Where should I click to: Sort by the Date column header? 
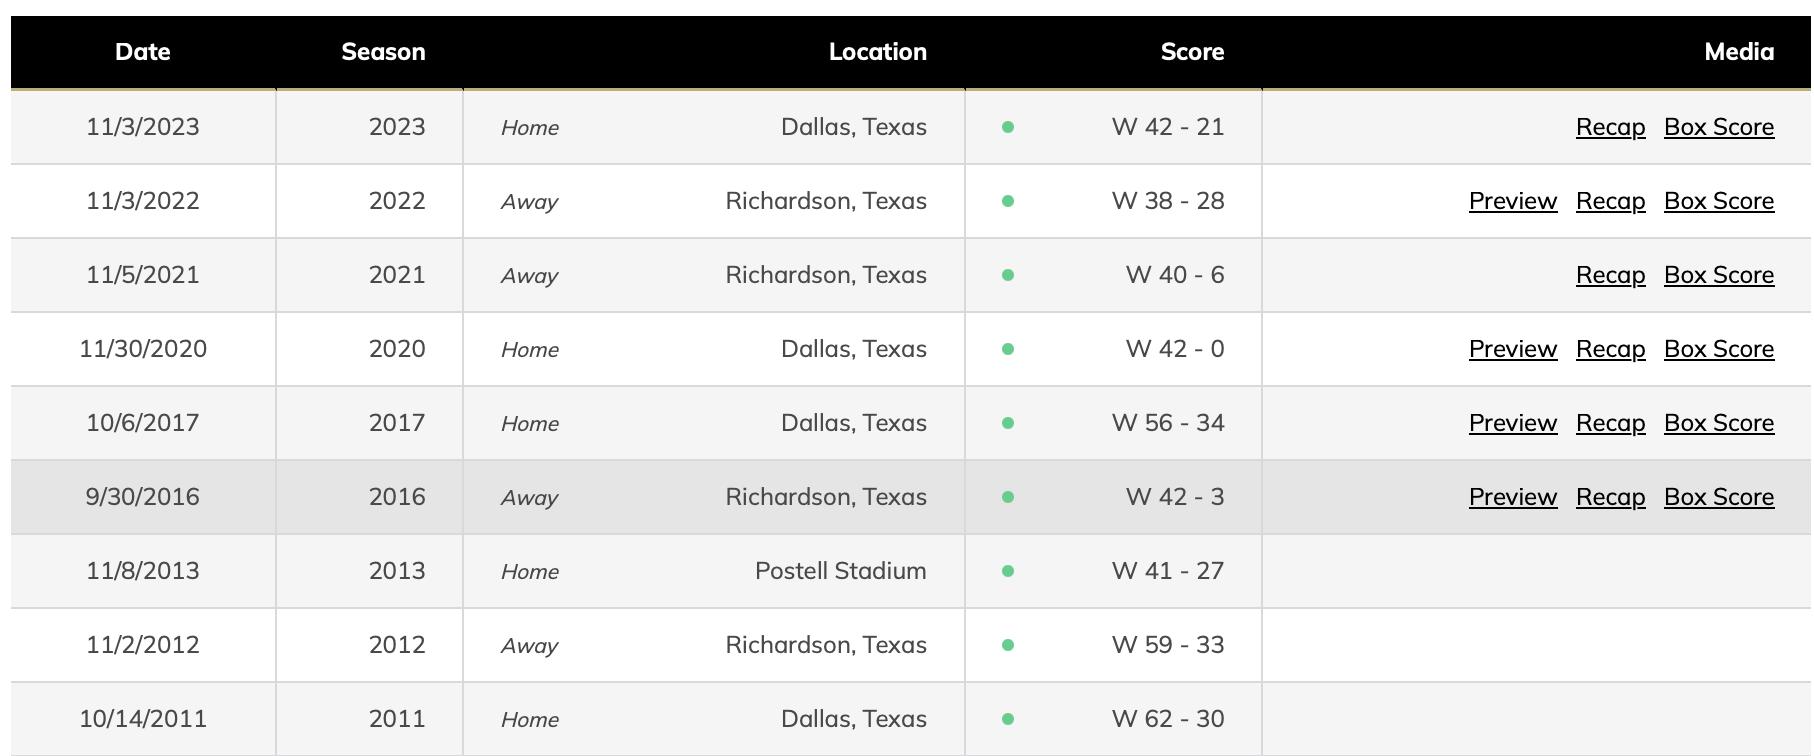coord(143,52)
